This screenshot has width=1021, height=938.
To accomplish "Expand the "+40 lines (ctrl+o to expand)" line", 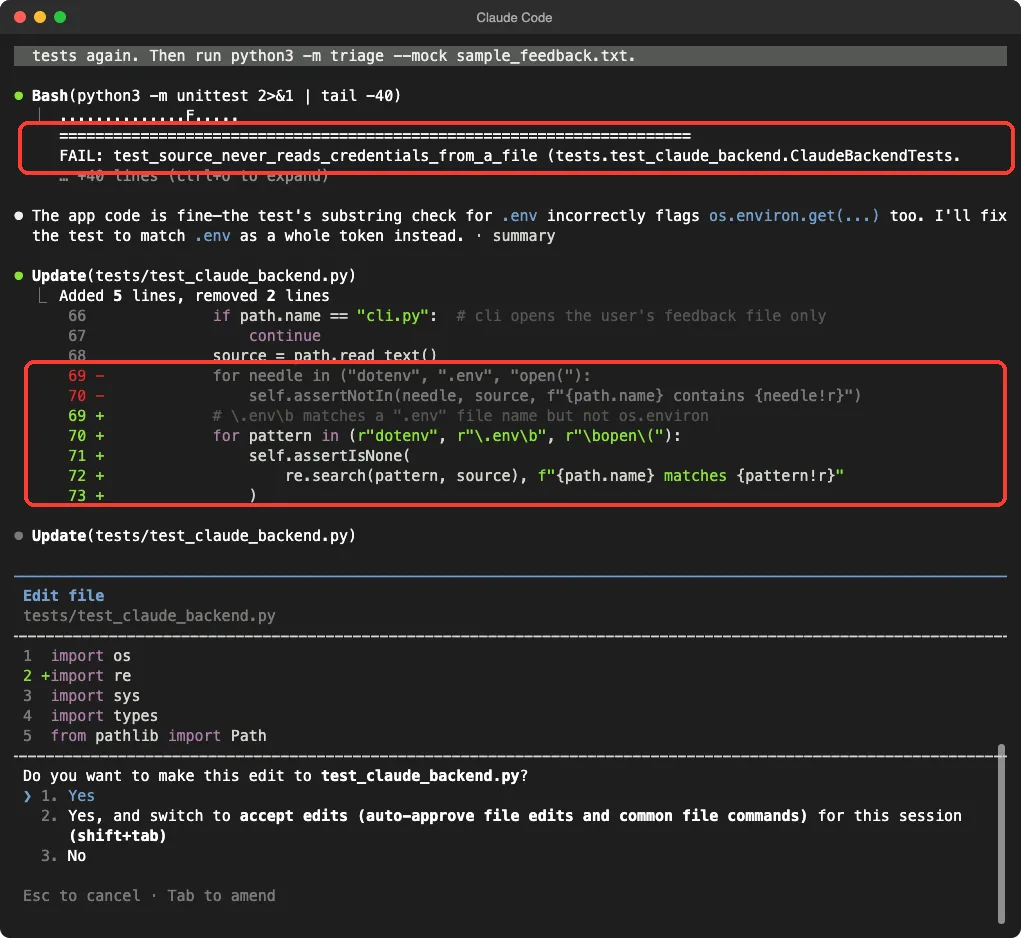I will tap(194, 176).
